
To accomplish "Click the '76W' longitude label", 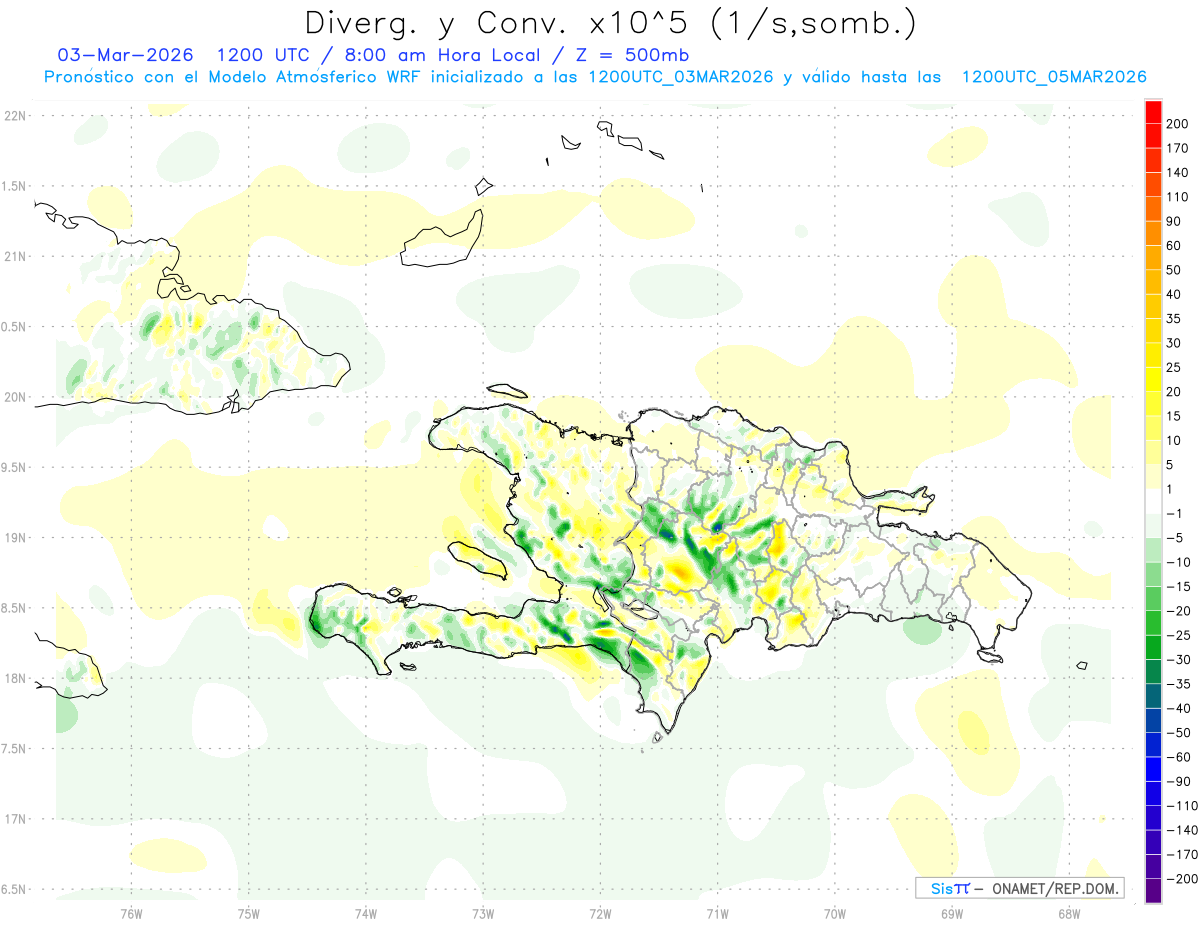I will click(x=131, y=913).
